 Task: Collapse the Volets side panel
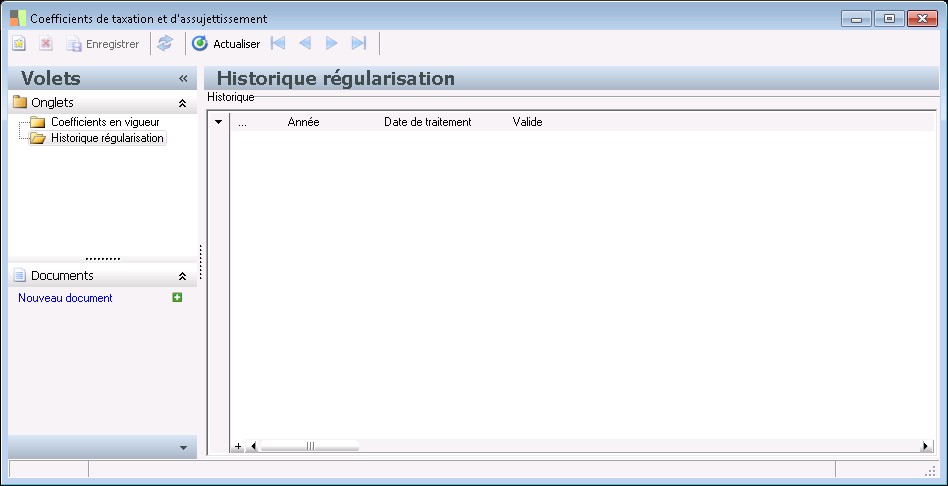183,79
